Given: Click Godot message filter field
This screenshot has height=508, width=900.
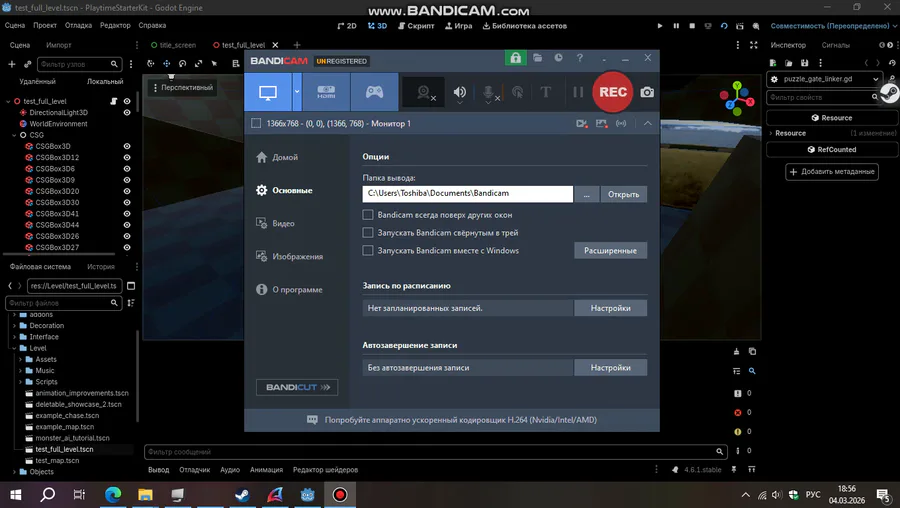Looking at the screenshot, I should pyautogui.click(x=435, y=452).
